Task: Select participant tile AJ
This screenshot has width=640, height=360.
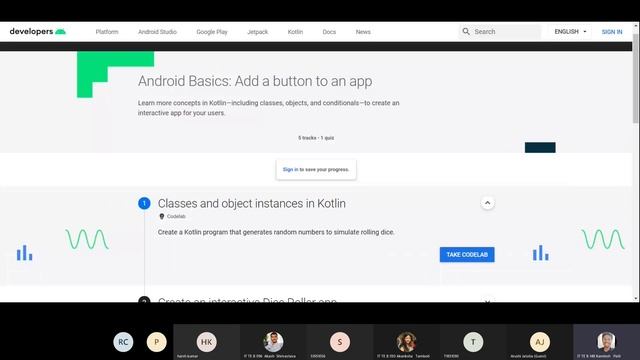Action: click(540, 342)
